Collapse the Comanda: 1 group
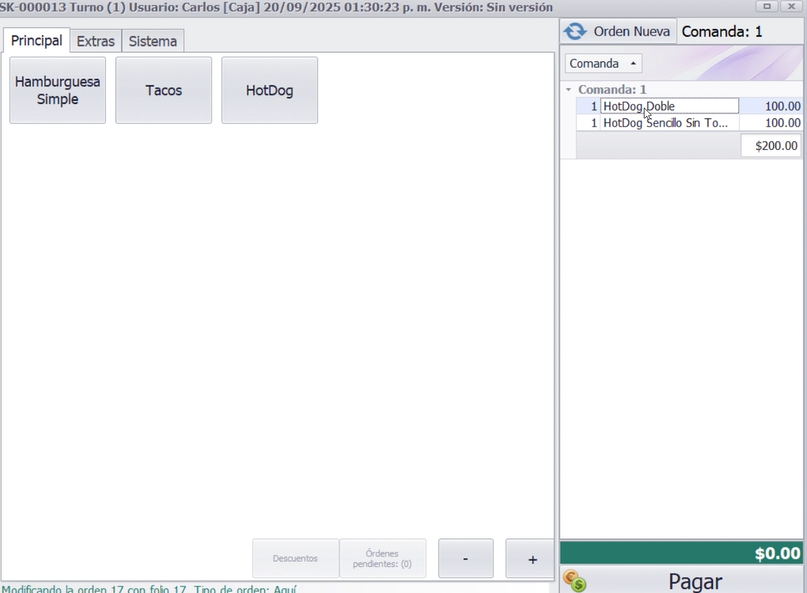807x593 pixels. point(569,90)
